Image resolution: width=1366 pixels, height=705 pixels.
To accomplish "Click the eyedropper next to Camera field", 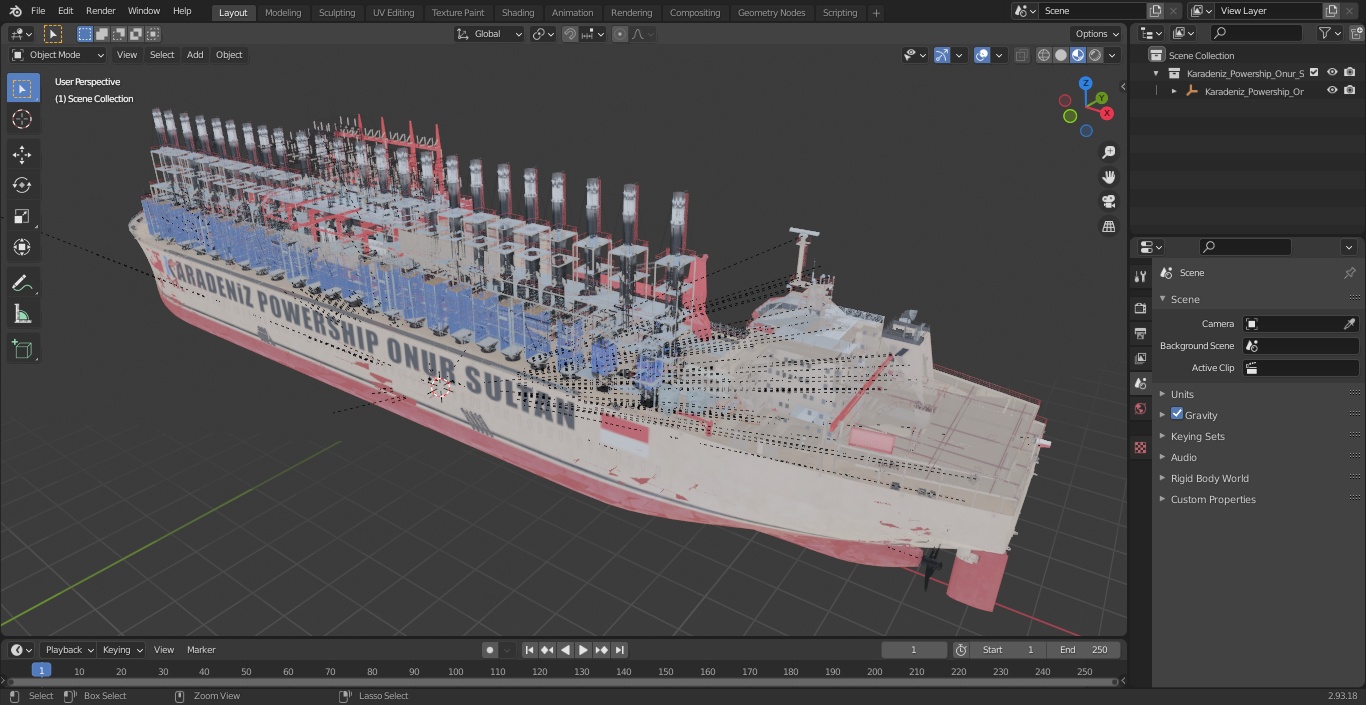I will (x=1349, y=324).
